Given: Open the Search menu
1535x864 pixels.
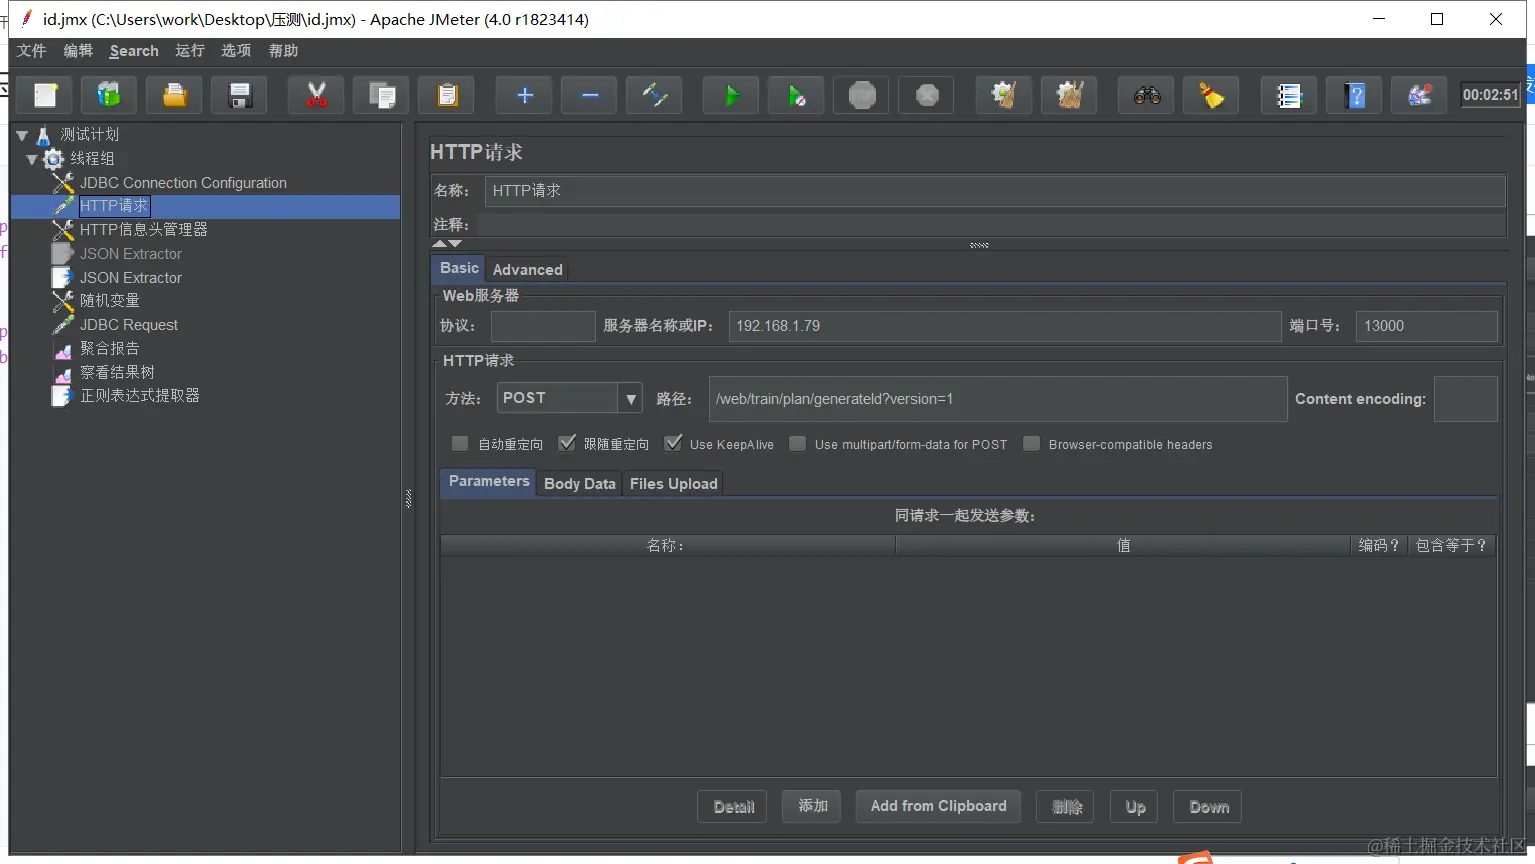Looking at the screenshot, I should click(x=134, y=51).
